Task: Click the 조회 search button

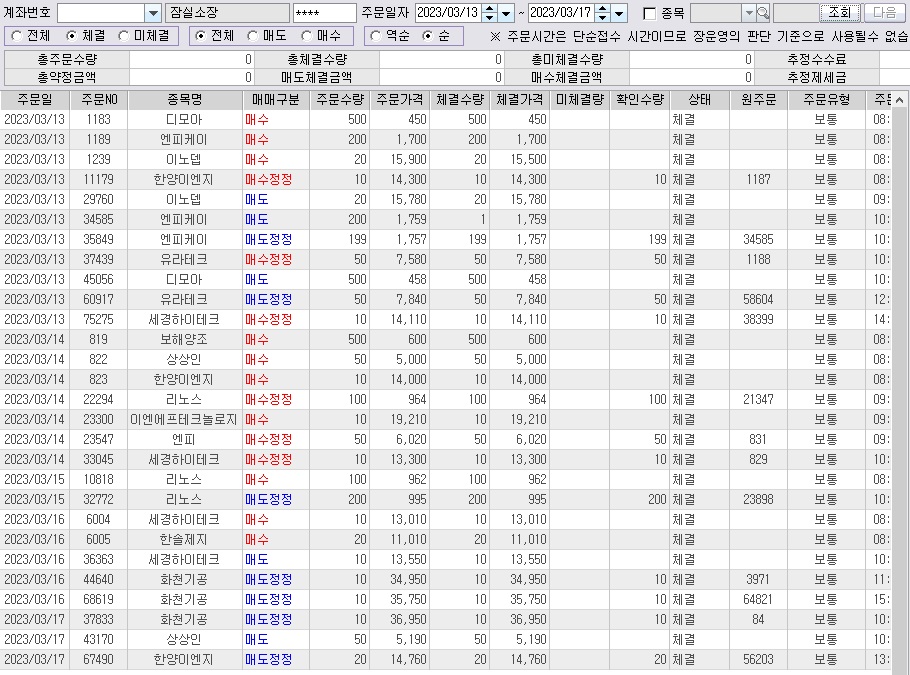Action: (x=838, y=13)
